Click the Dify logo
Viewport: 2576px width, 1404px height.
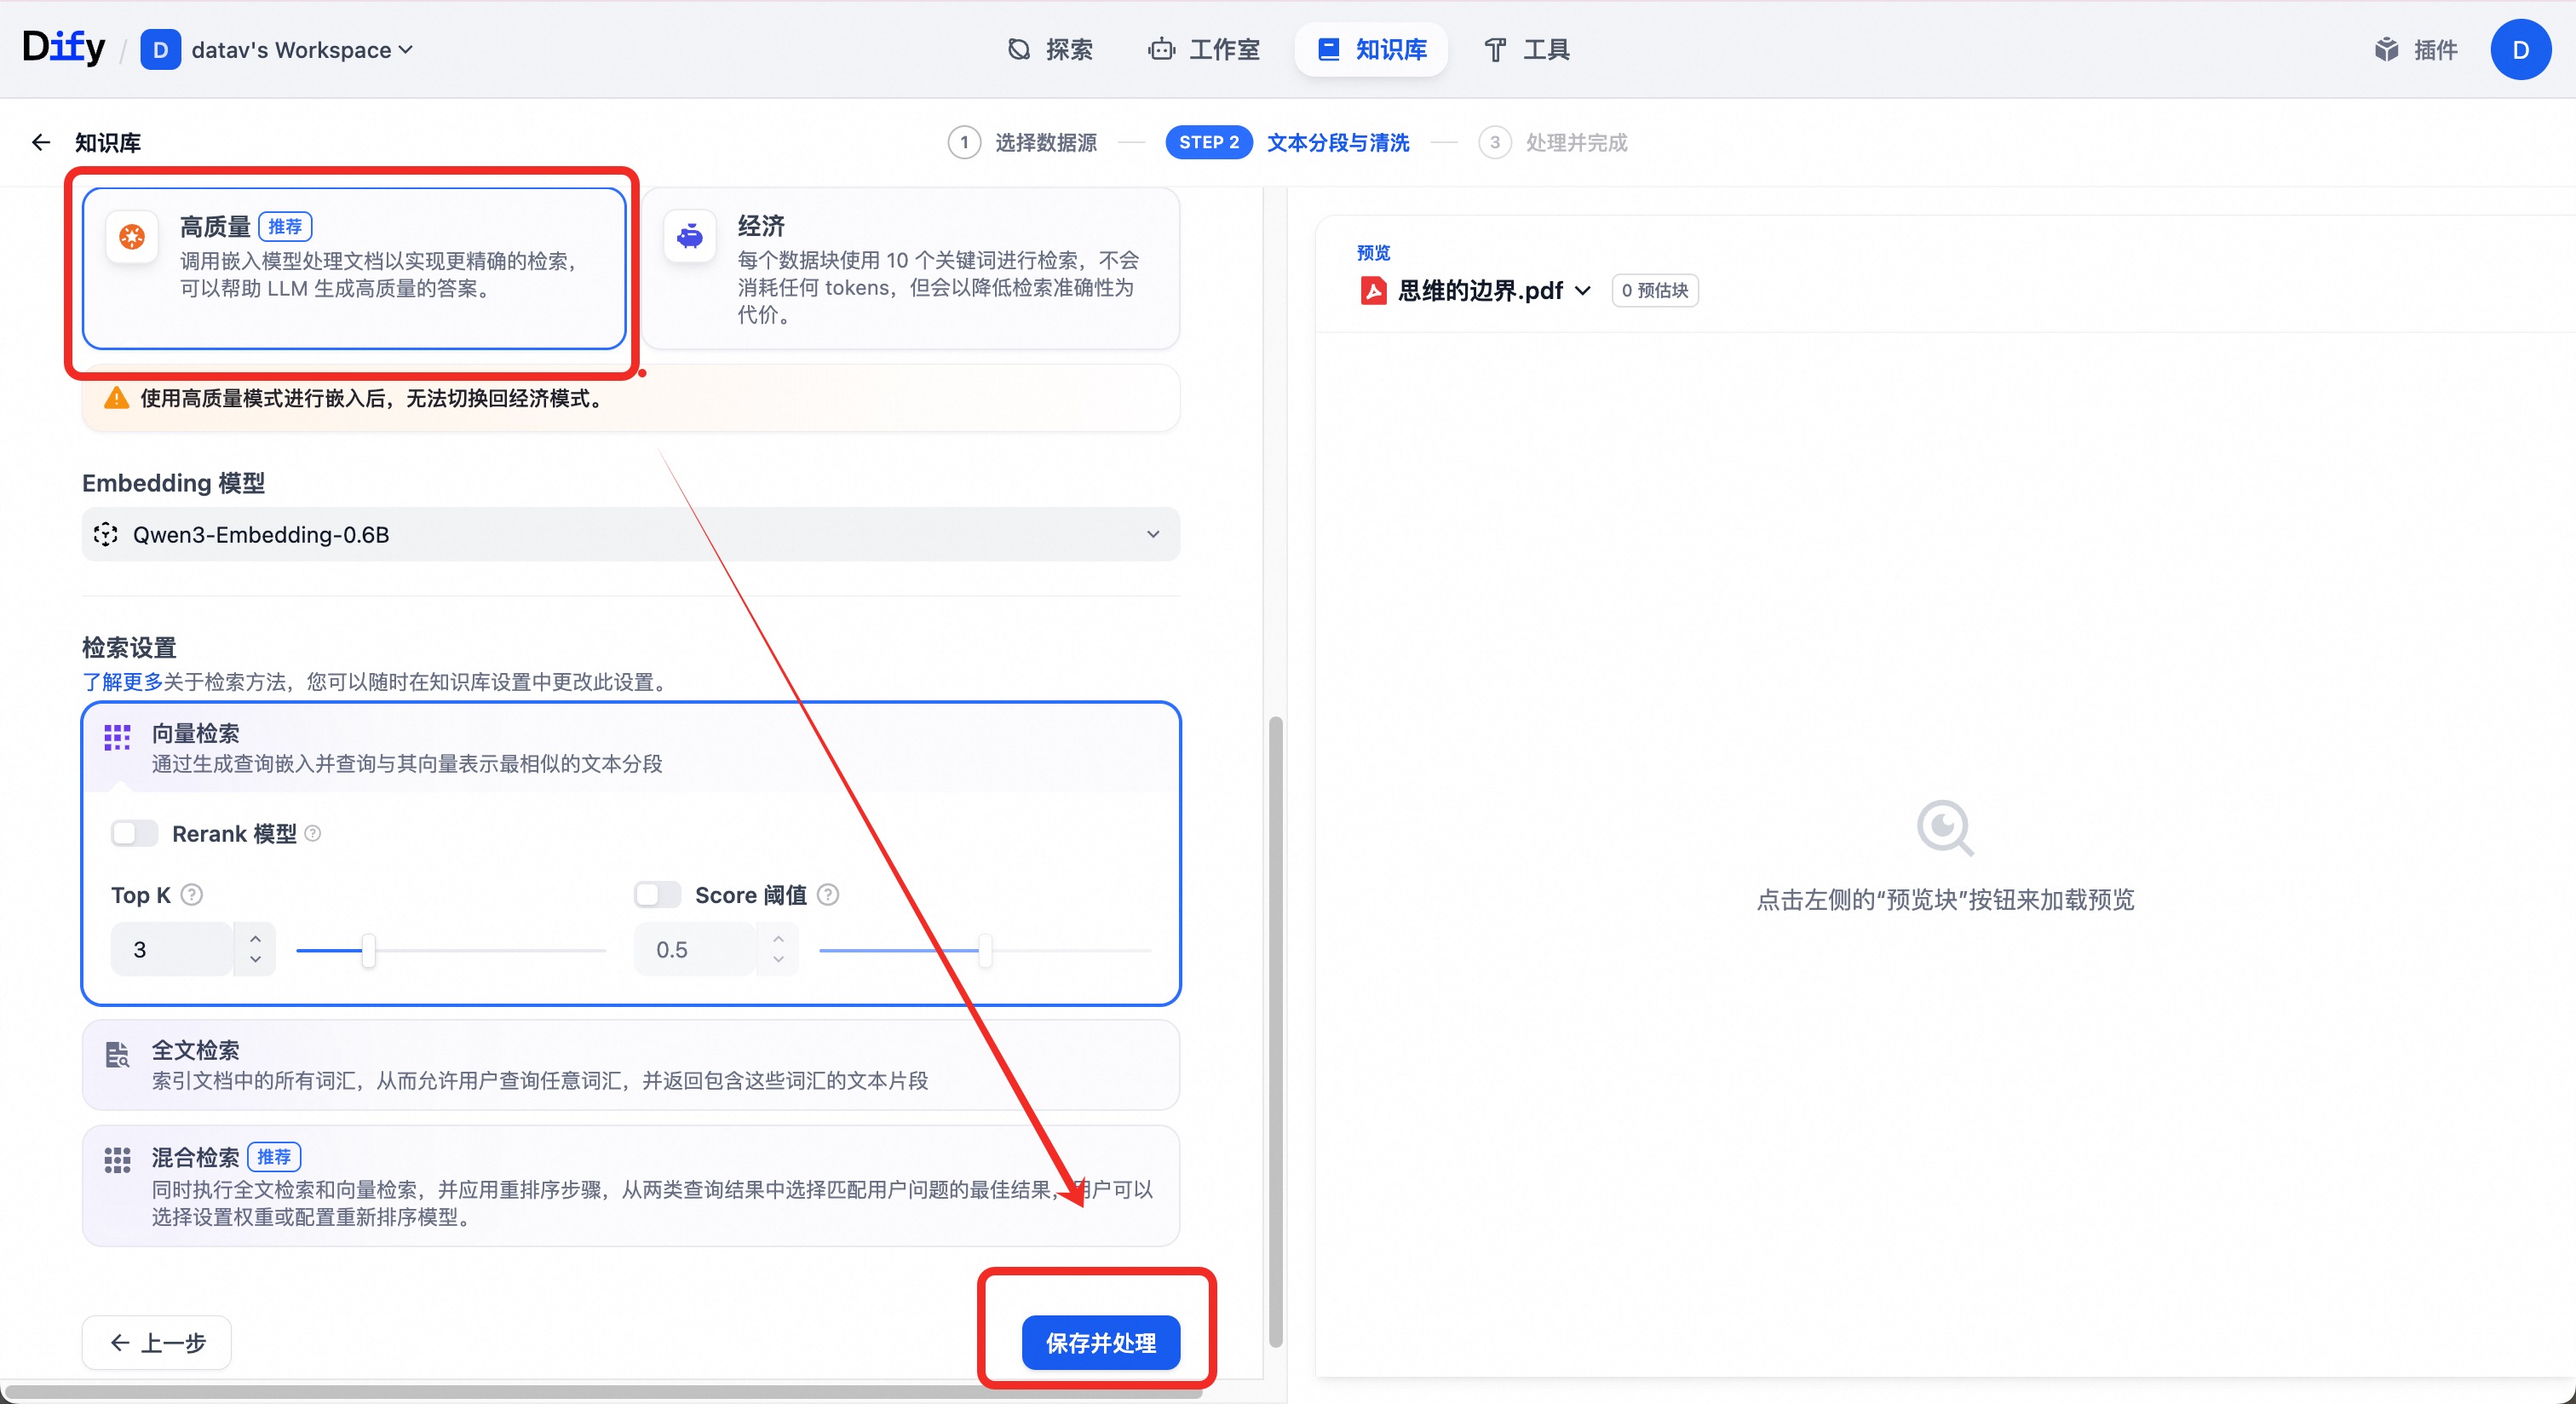(x=63, y=47)
